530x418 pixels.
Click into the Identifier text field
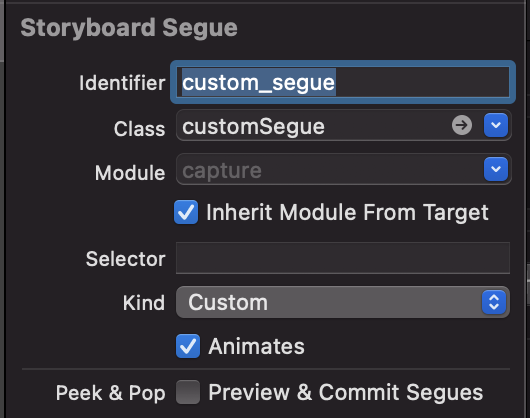(x=343, y=82)
